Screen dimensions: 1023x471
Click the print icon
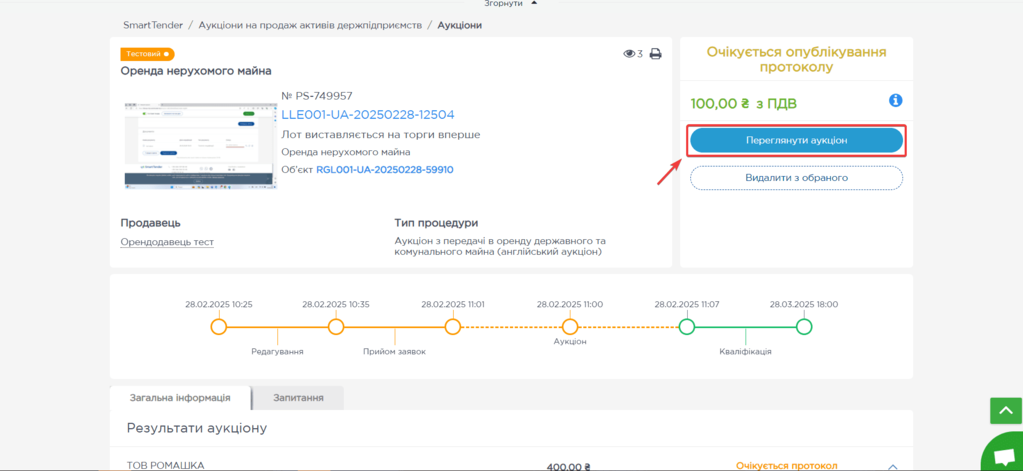pyautogui.click(x=656, y=54)
